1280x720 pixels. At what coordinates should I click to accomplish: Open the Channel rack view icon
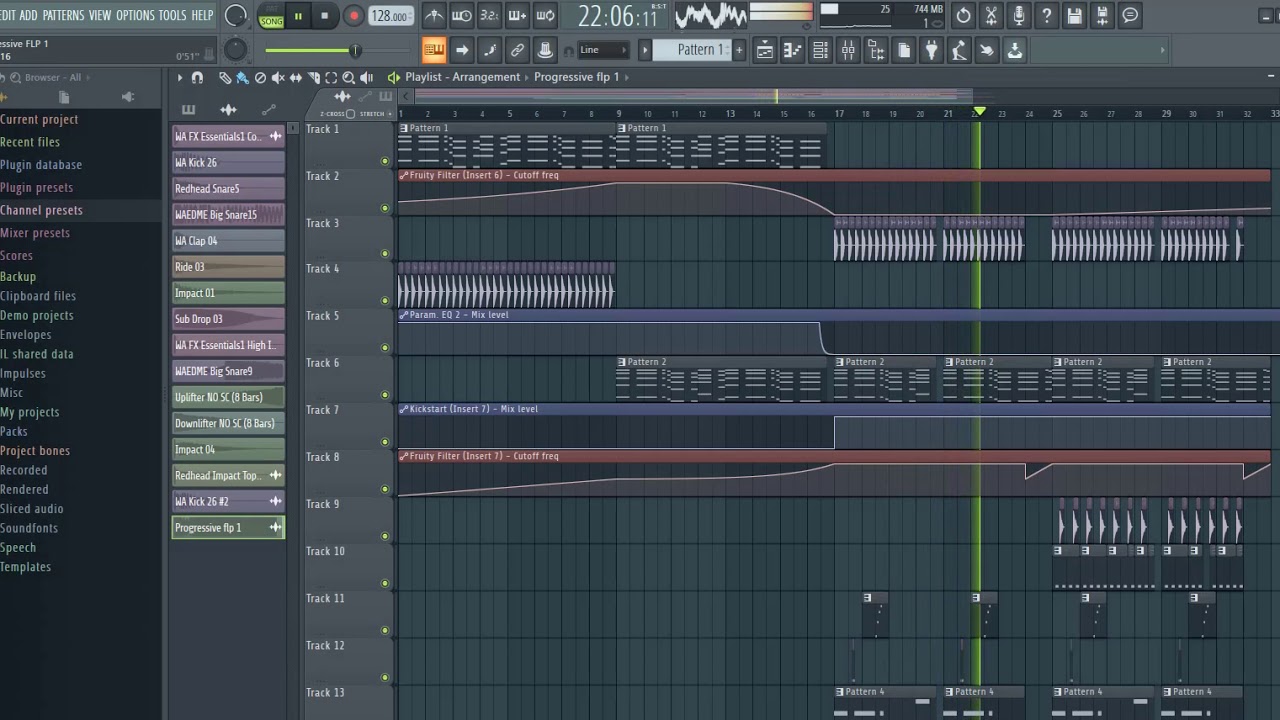(820, 50)
